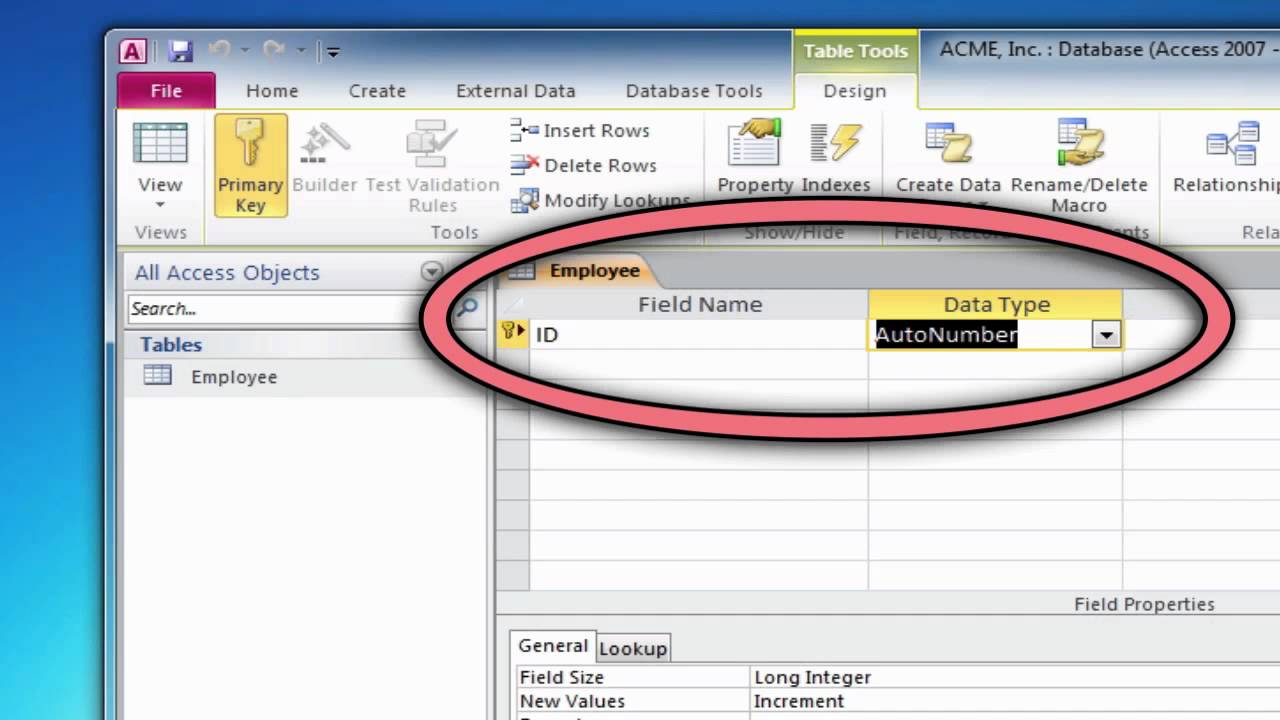1280x720 pixels.
Task: Toggle the Primary Key button
Action: (x=251, y=166)
